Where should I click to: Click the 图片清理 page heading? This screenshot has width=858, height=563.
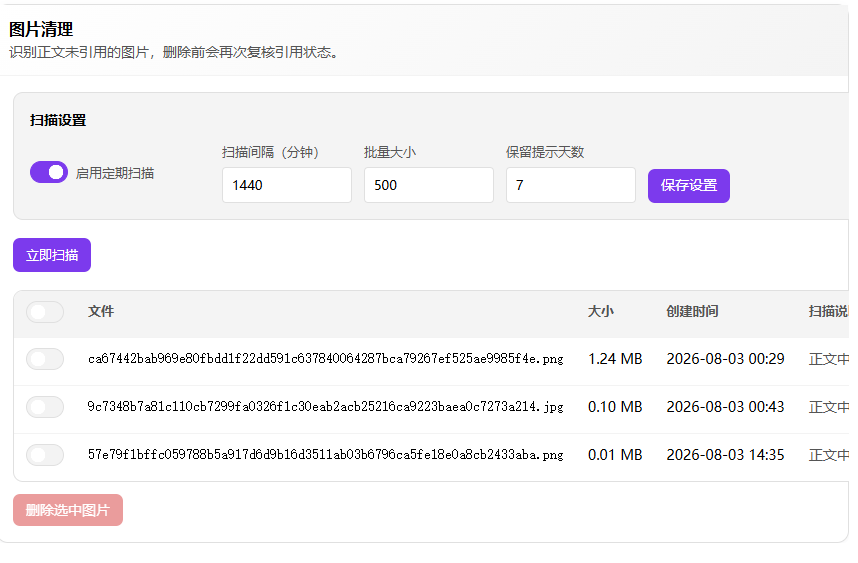[x=41, y=29]
